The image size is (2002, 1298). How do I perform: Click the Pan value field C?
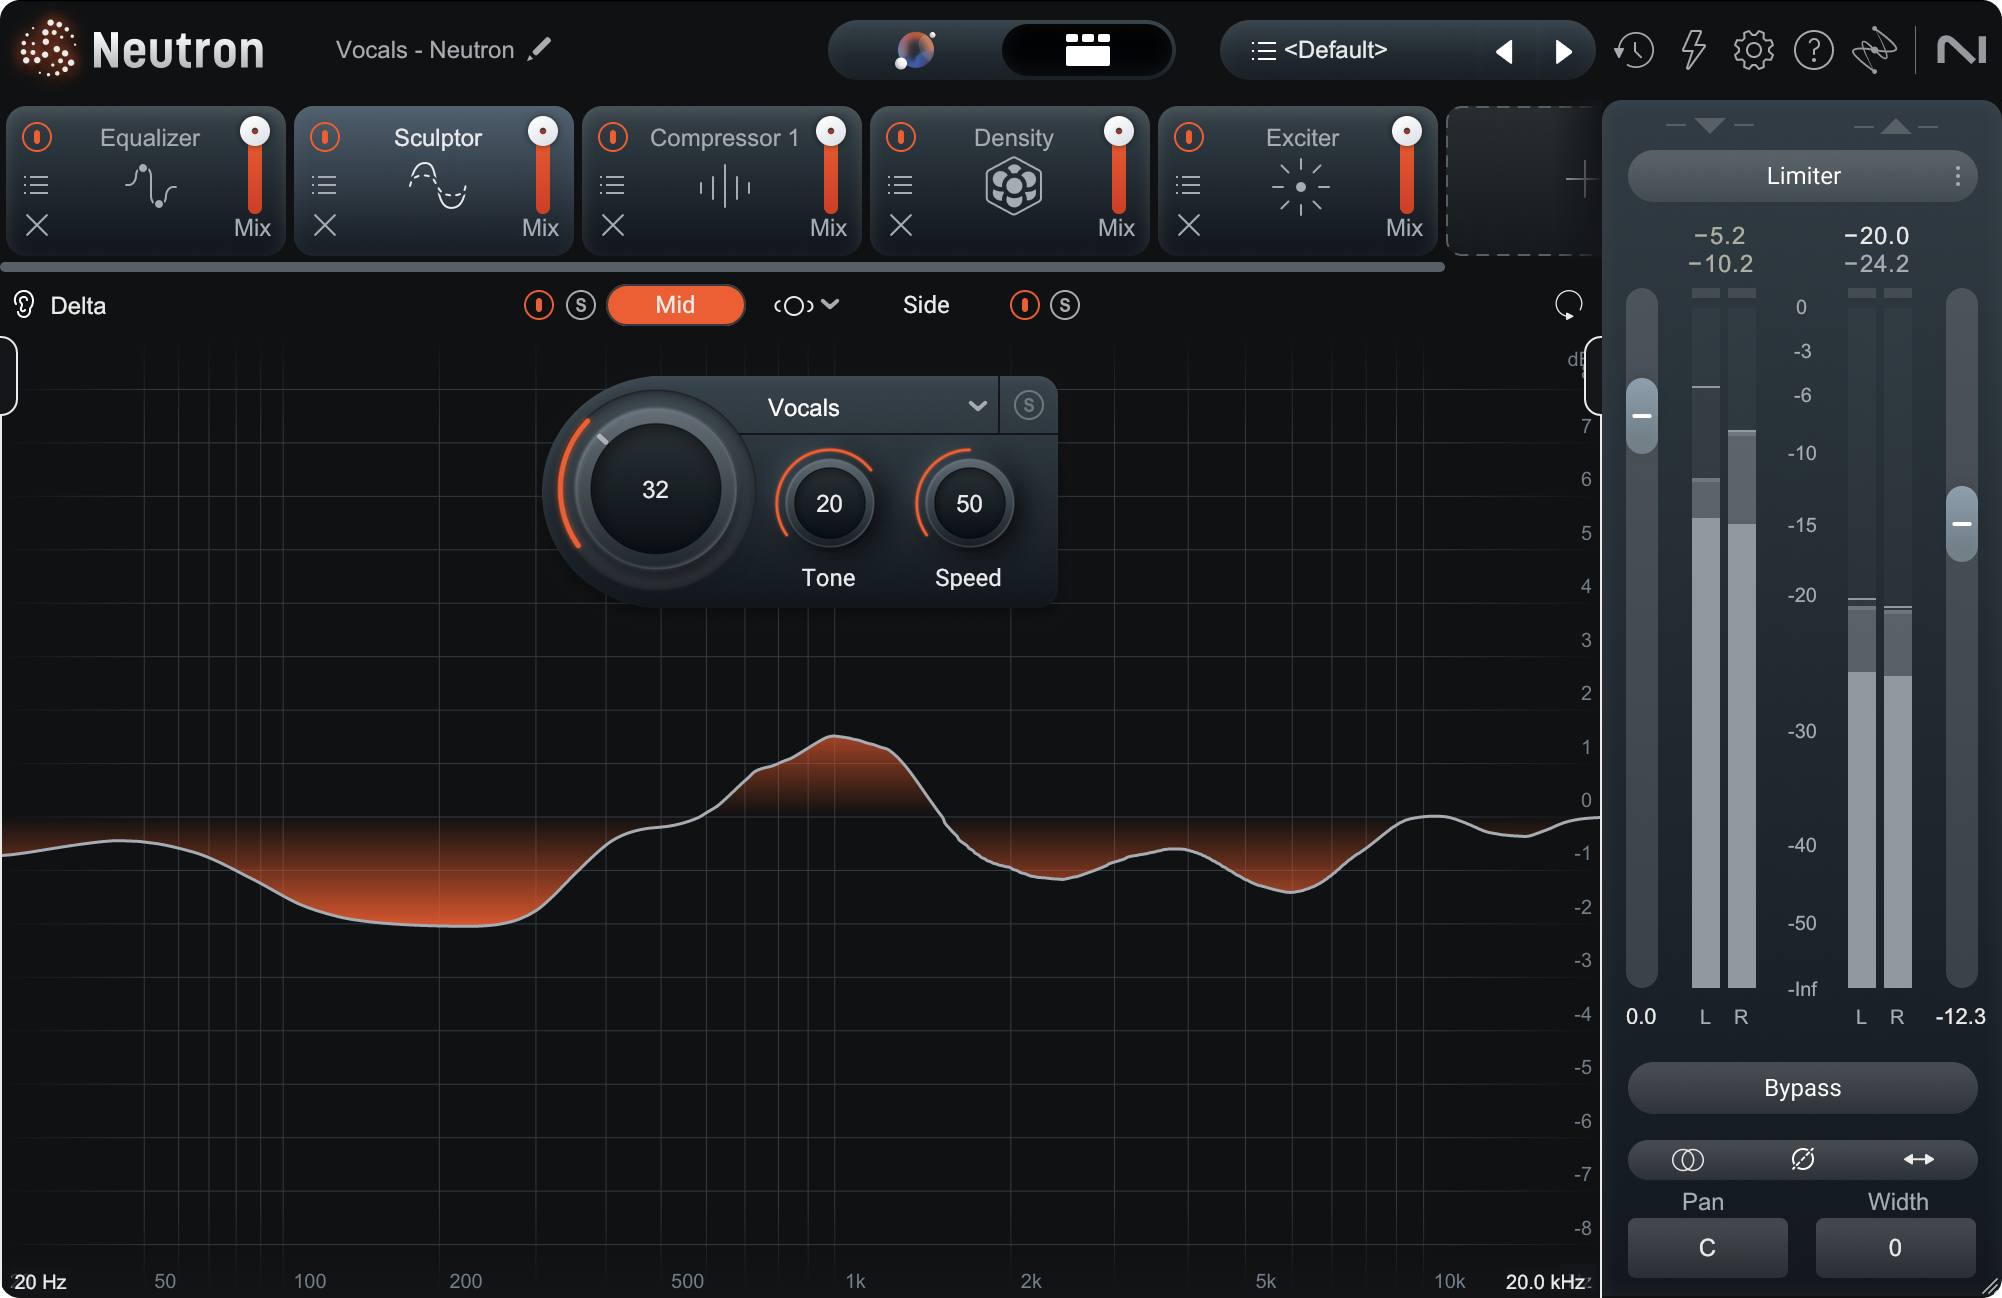click(1707, 1248)
